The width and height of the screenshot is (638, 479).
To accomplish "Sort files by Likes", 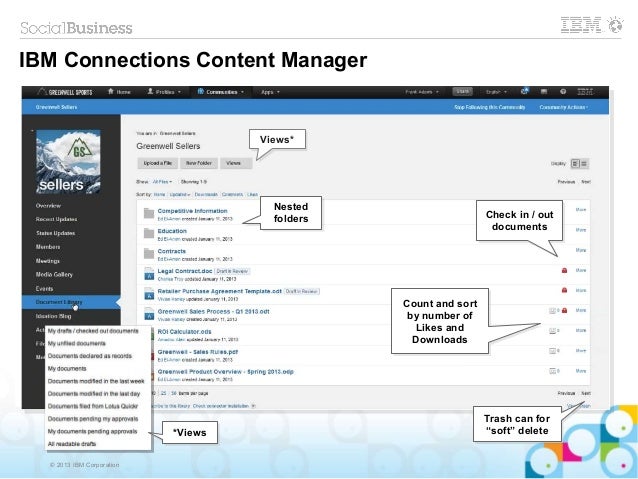I will click(252, 195).
